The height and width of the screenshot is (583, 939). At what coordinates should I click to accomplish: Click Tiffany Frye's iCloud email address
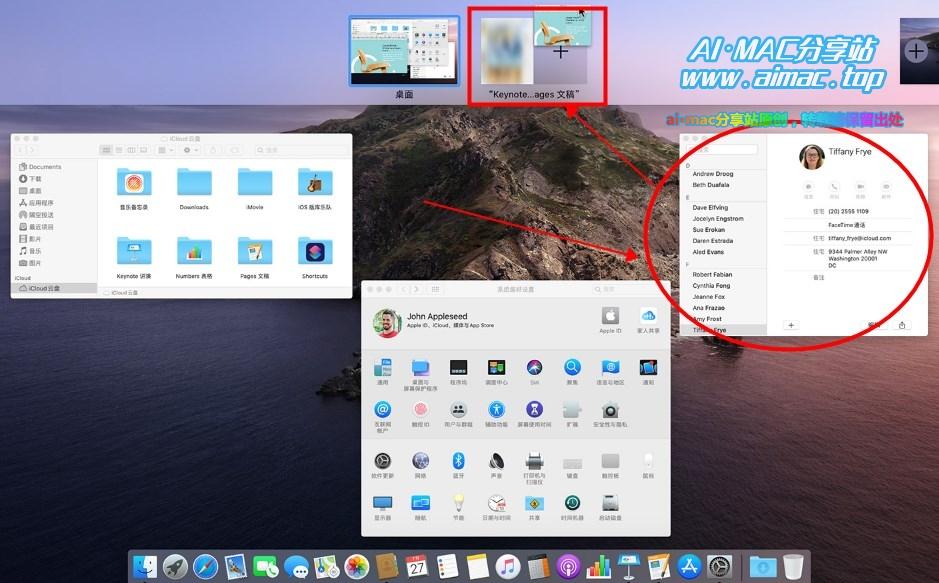(859, 238)
